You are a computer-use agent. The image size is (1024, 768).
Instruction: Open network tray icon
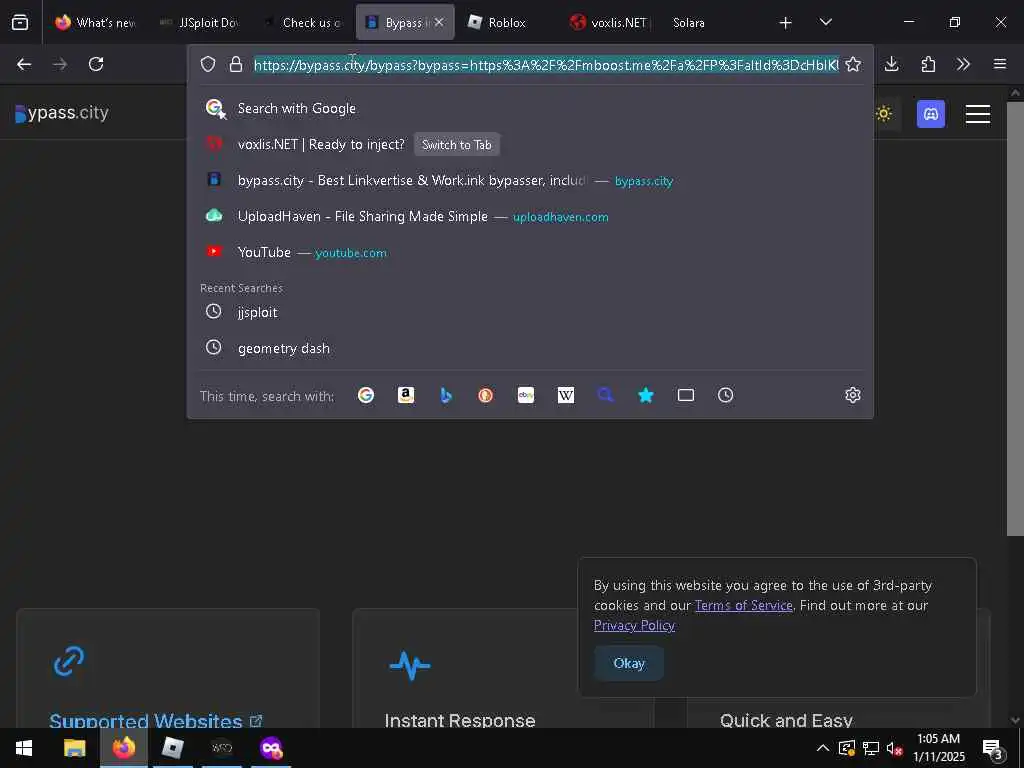click(871, 748)
